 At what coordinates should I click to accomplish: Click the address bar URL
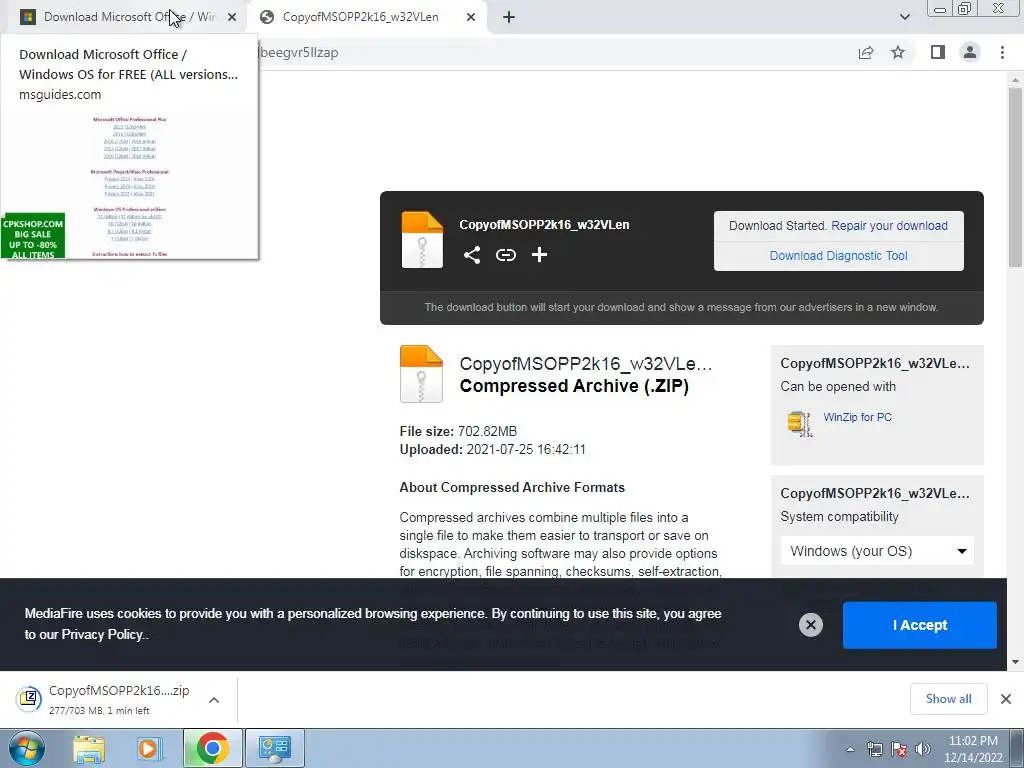pyautogui.click(x=299, y=53)
